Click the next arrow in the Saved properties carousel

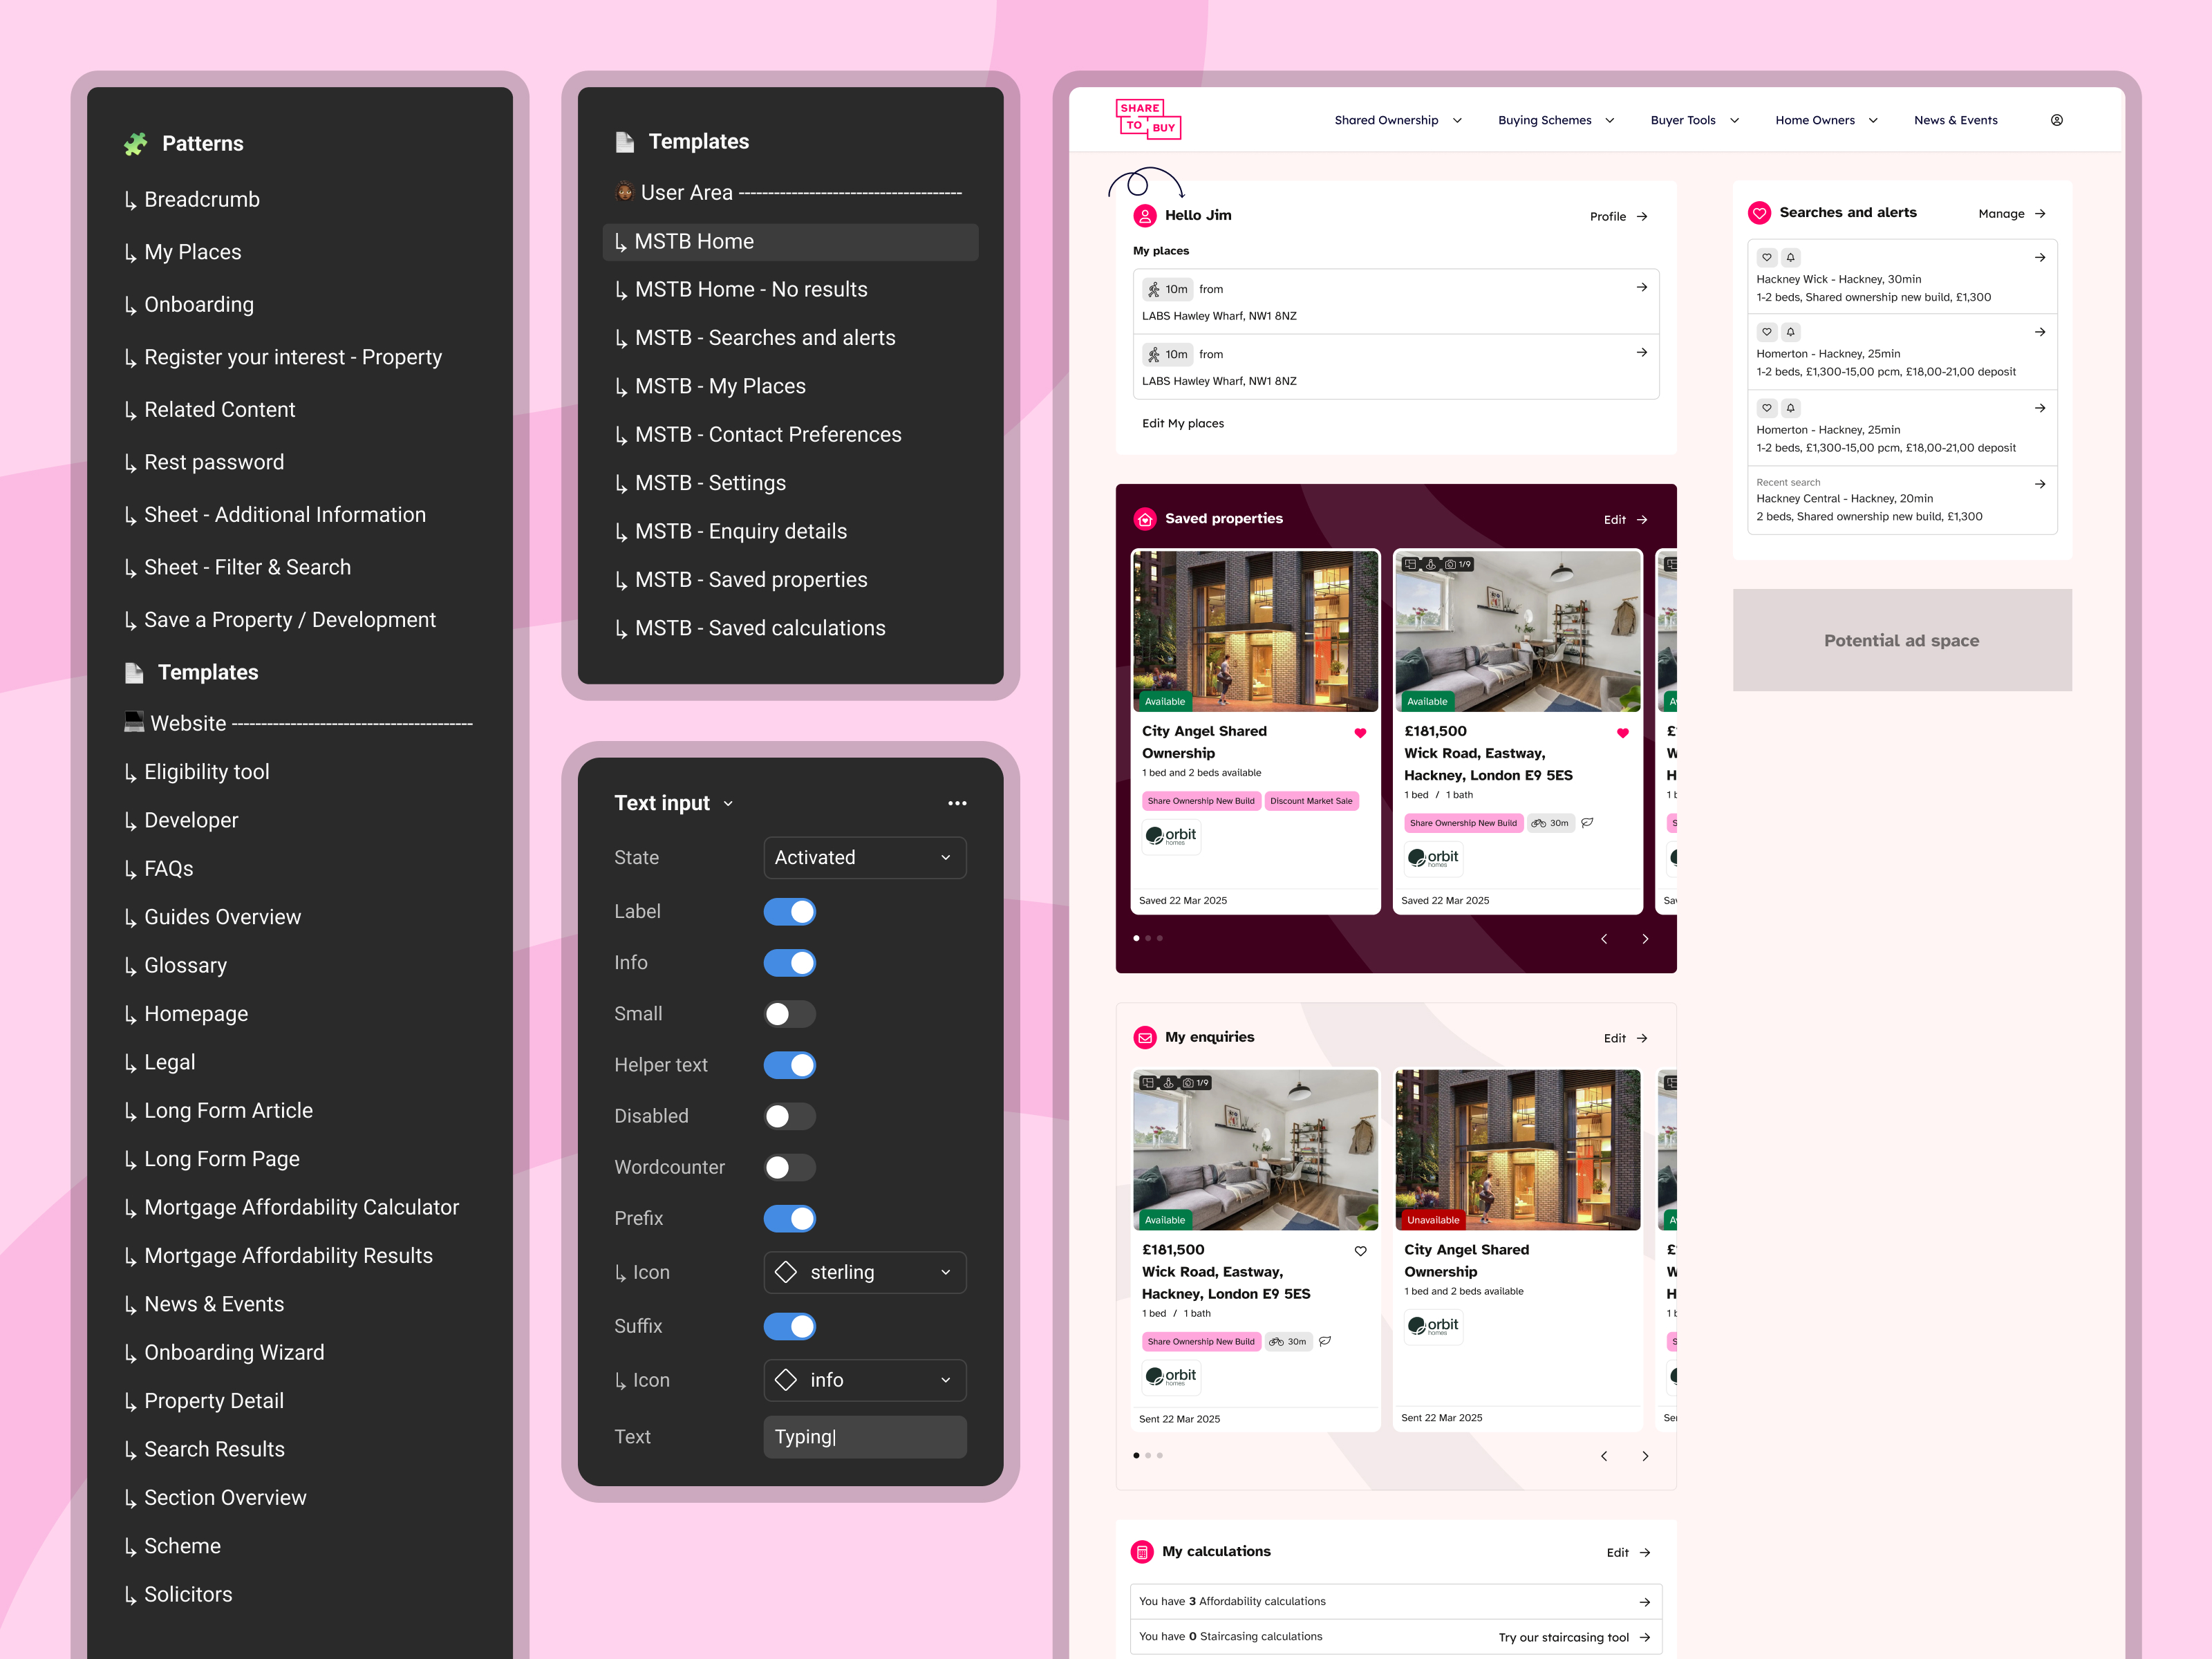[x=1645, y=939]
